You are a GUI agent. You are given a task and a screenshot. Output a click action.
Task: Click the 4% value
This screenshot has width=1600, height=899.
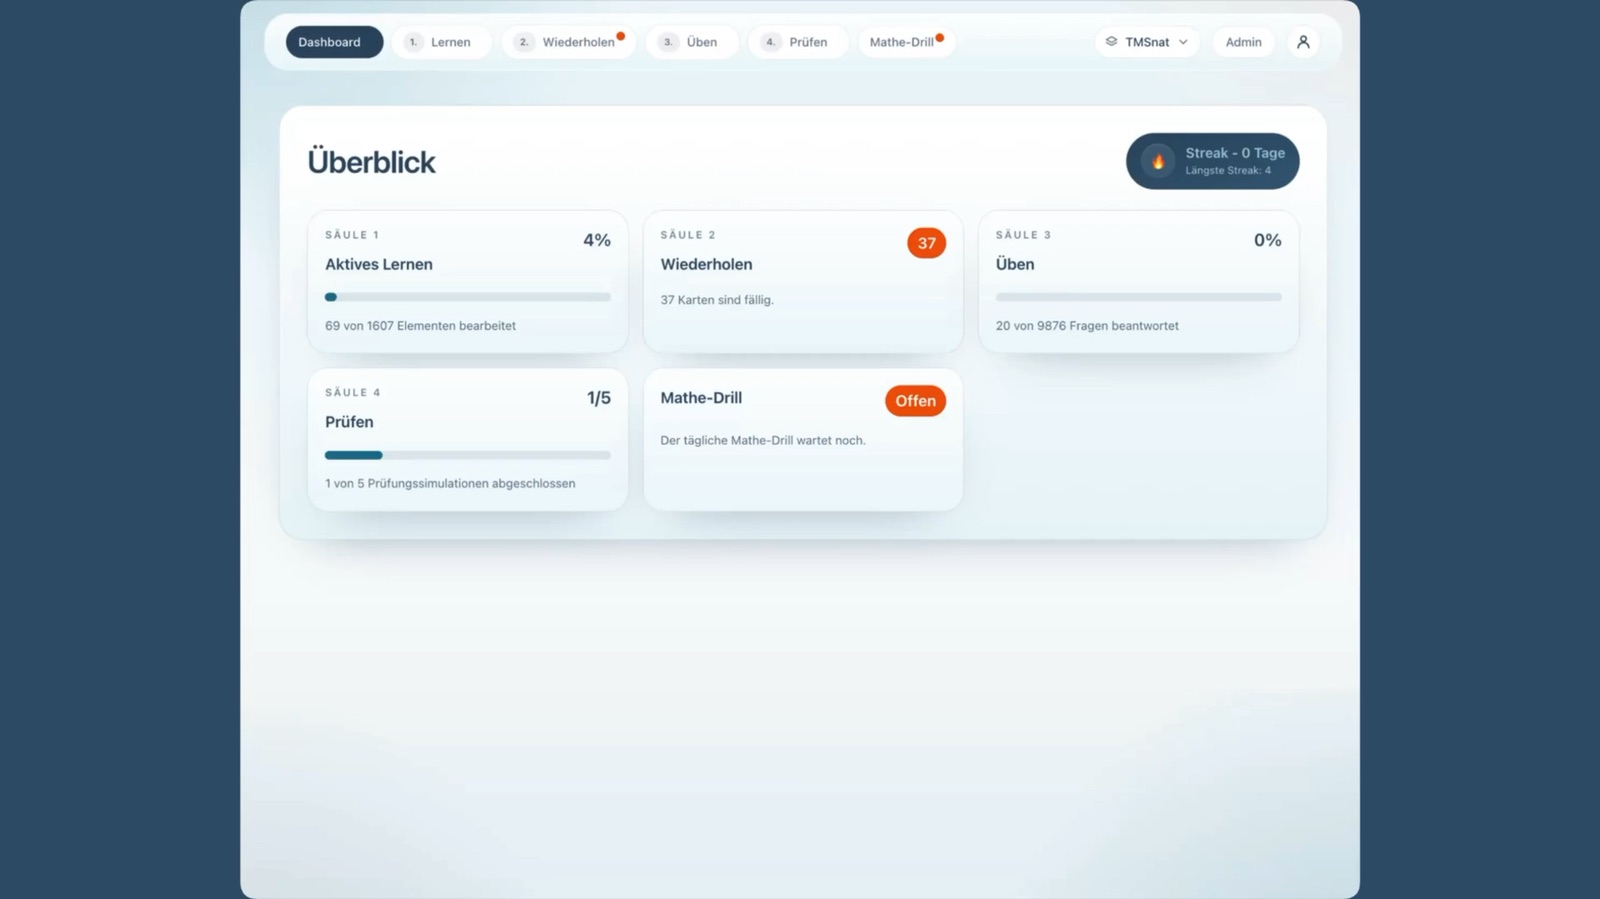597,240
